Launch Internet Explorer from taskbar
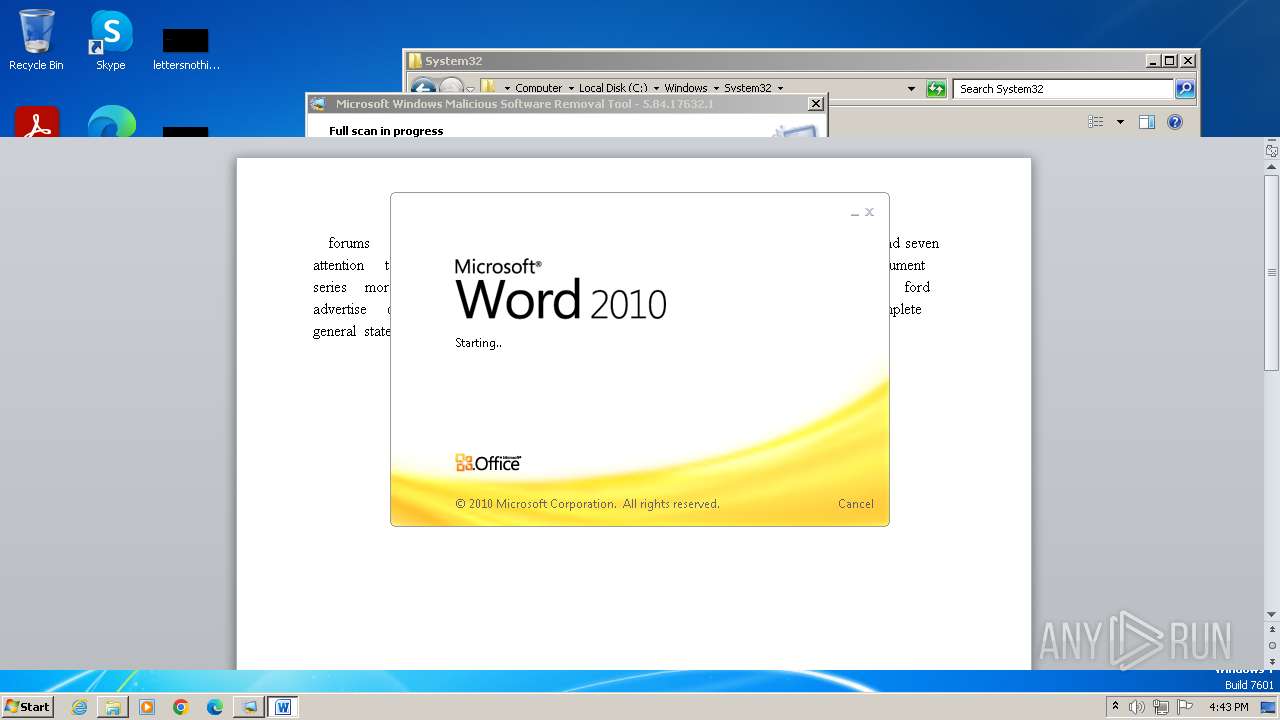 (x=79, y=707)
